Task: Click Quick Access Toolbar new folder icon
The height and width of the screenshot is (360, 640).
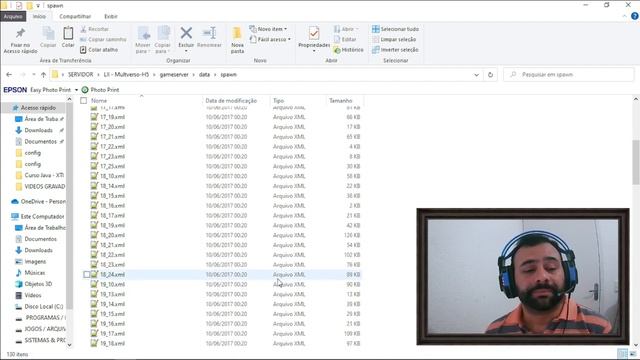Action: (x=29, y=6)
